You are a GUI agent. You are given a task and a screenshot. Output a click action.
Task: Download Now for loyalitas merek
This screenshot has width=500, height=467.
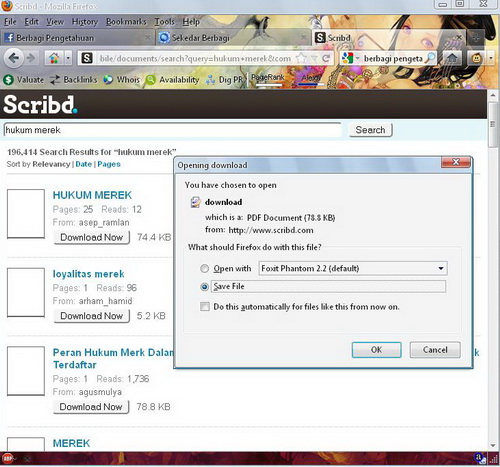92,316
